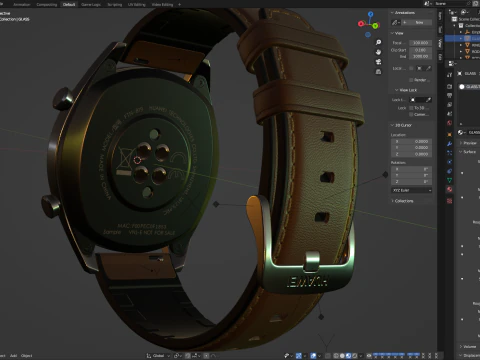Open the Global transform orientation dropdown
Screen dimensions: 480x360
click(x=159, y=356)
